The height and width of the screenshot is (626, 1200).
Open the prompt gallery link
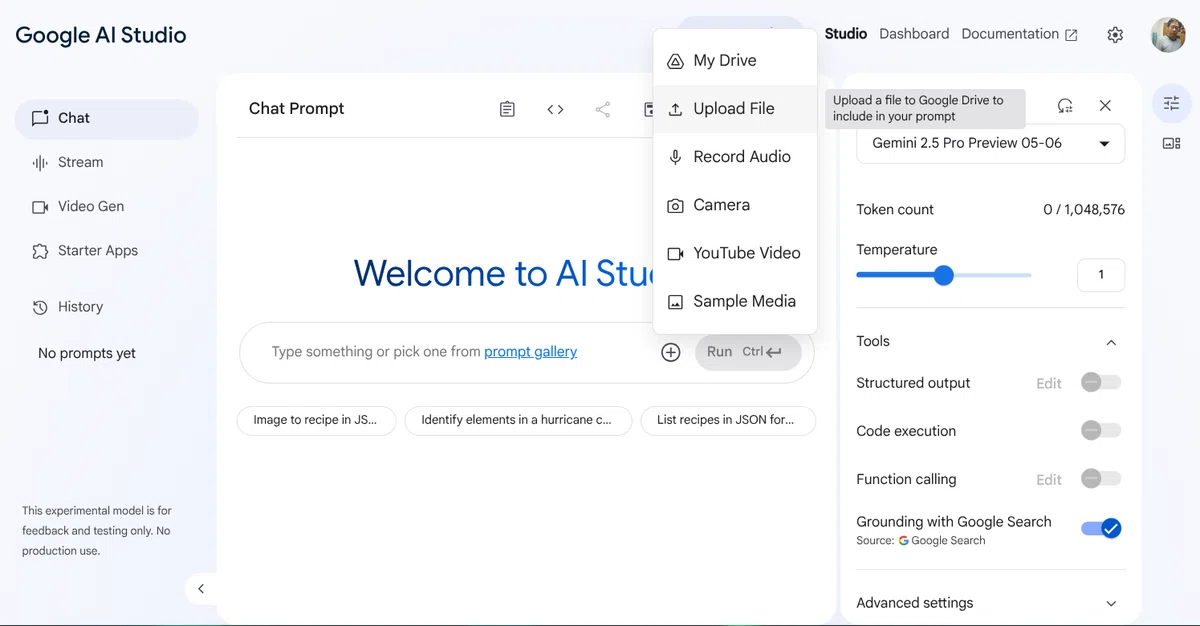tap(530, 351)
